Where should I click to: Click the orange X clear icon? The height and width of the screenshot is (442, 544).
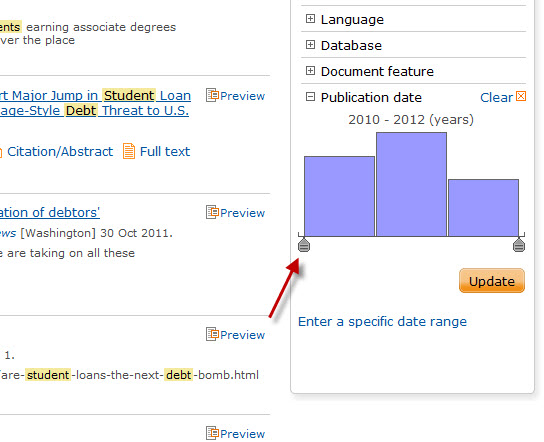[521, 96]
